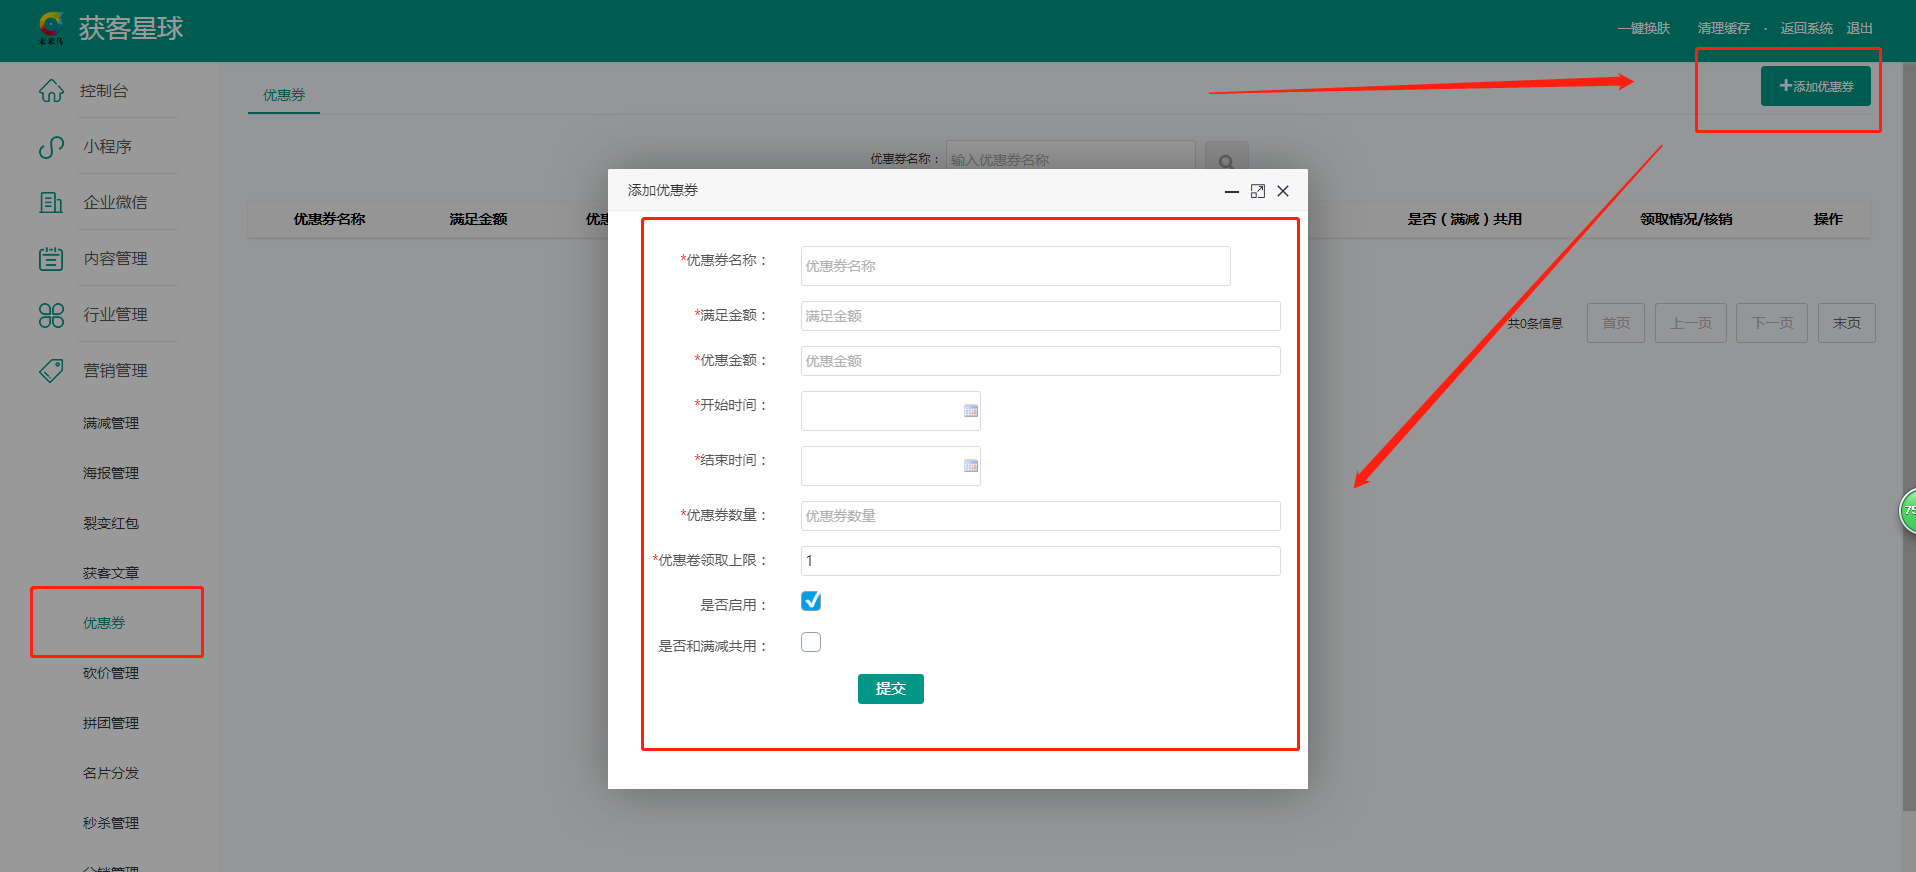Select 满减管理 in the sidebar
Image resolution: width=1916 pixels, height=872 pixels.
pos(111,423)
